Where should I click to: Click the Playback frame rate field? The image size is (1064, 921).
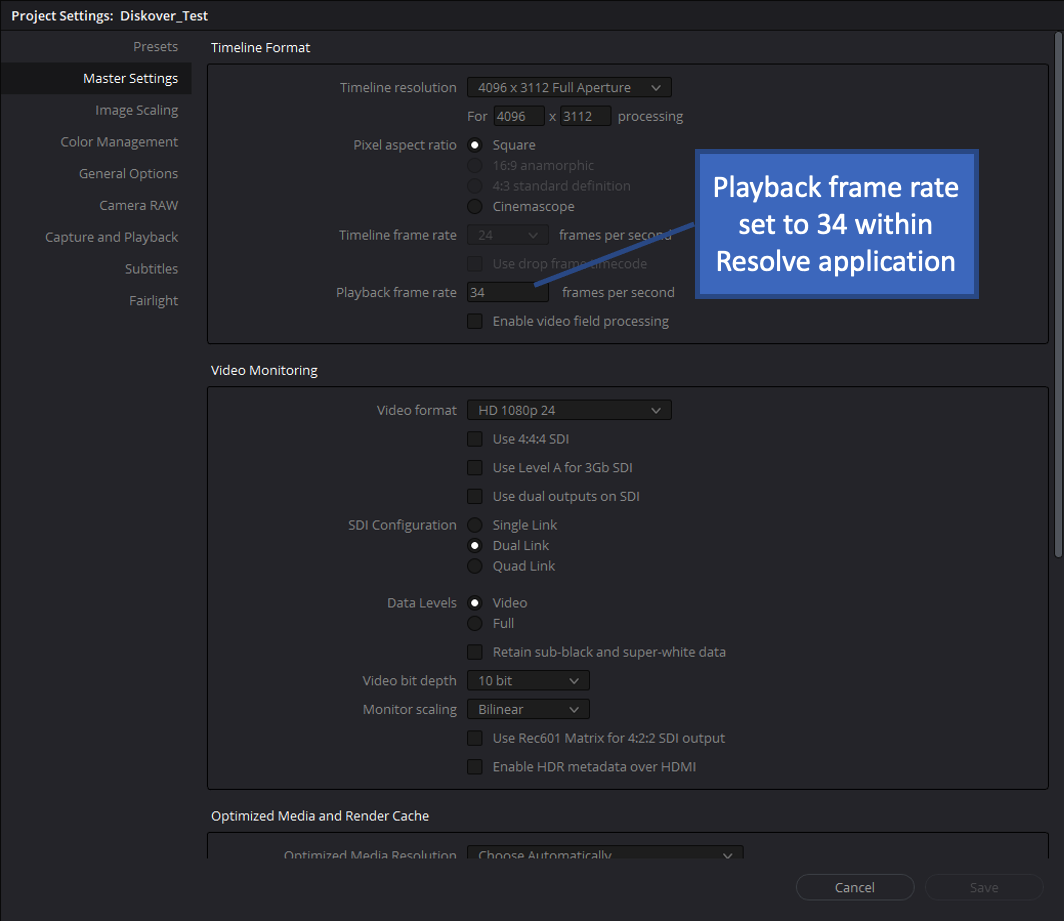tap(507, 293)
